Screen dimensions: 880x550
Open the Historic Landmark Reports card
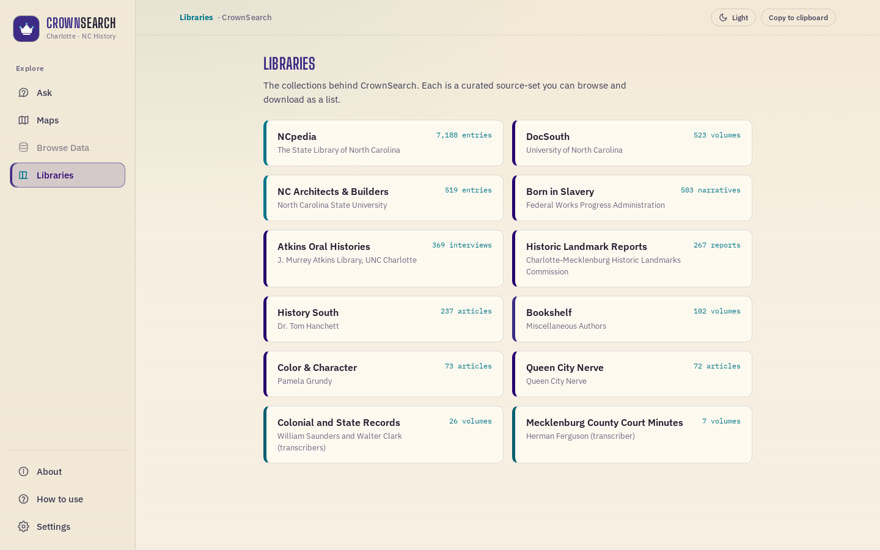tap(632, 259)
